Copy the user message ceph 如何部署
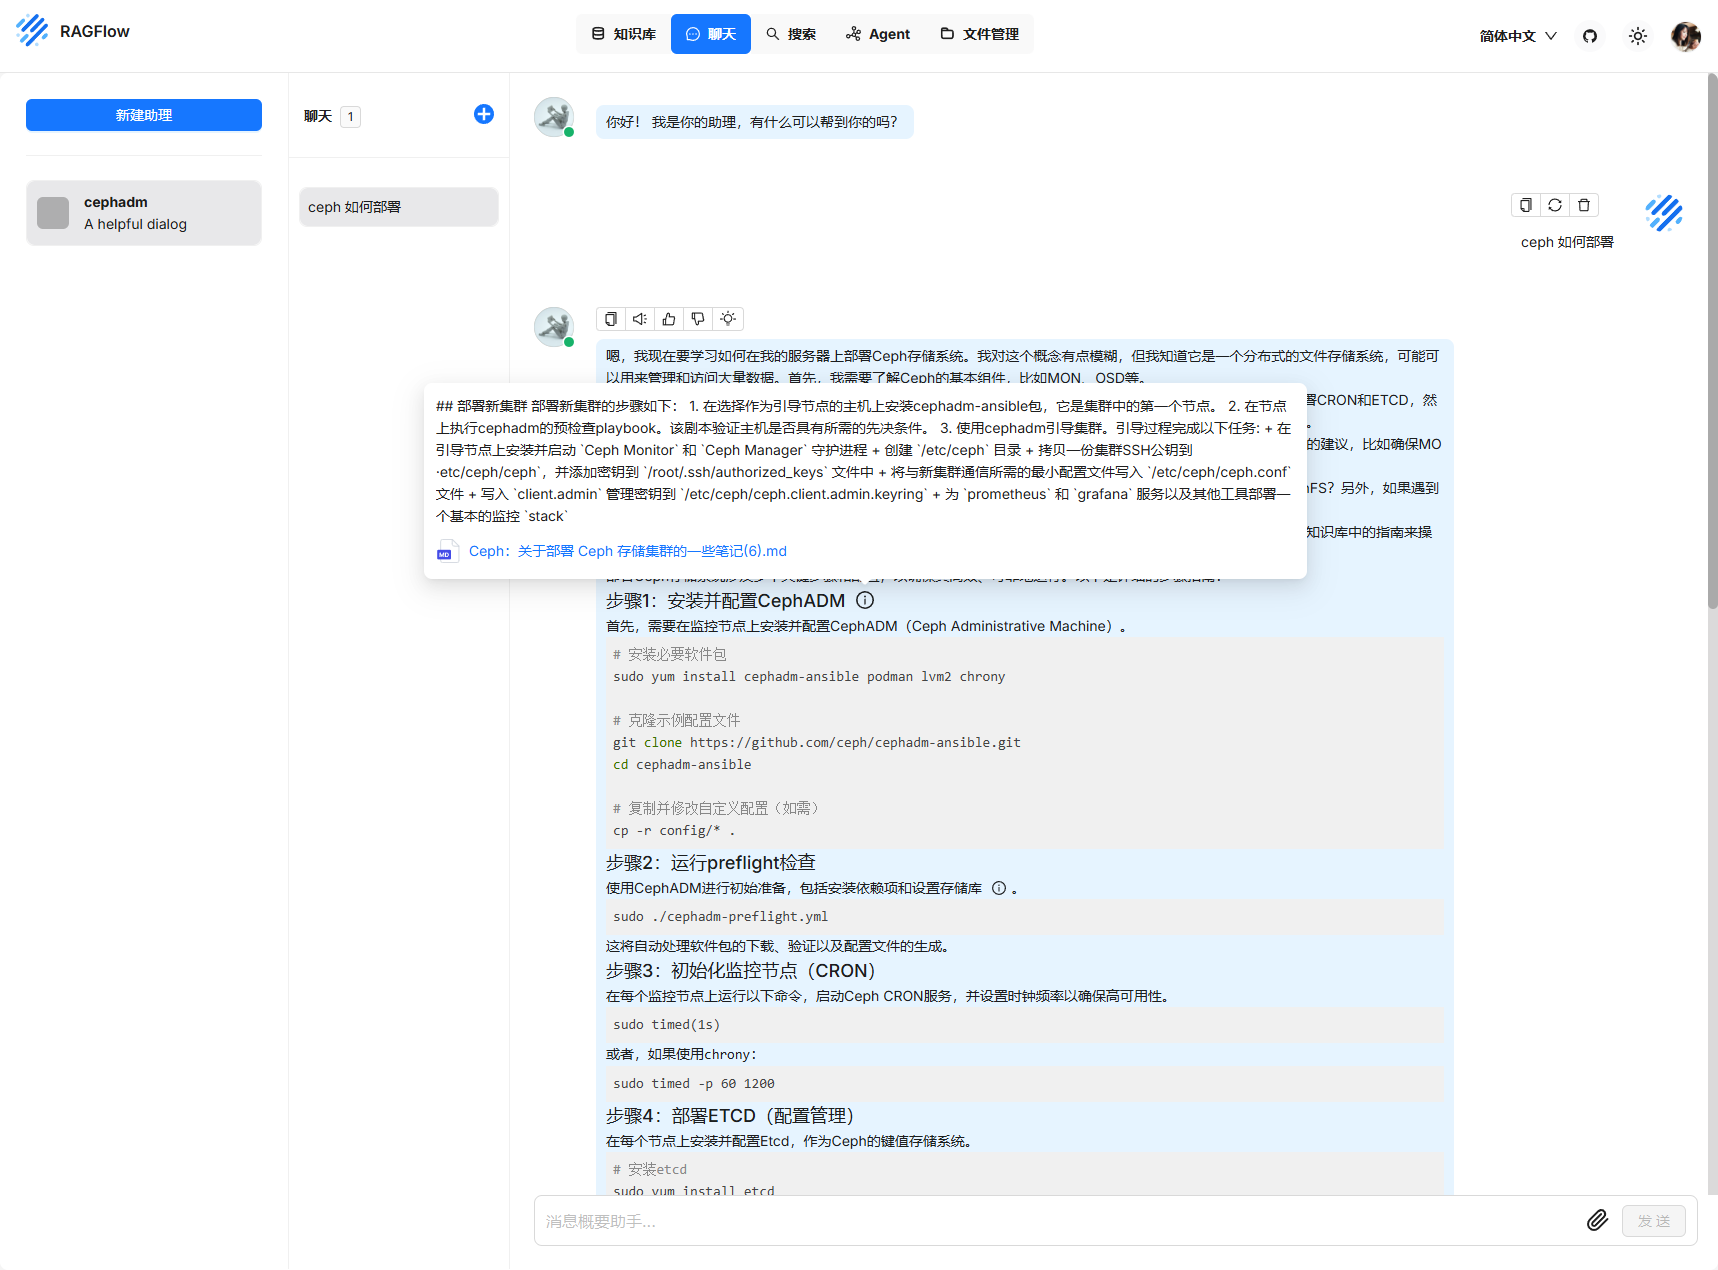 1526,205
